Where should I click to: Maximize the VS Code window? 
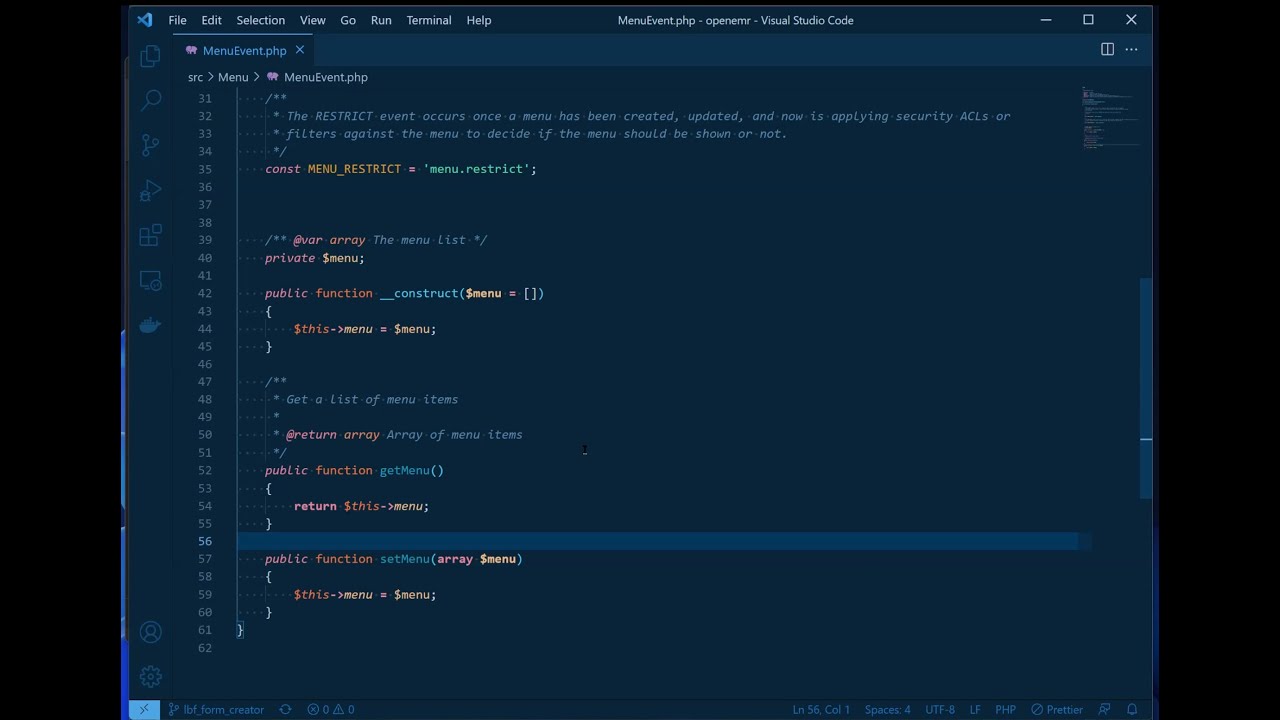[1089, 20]
